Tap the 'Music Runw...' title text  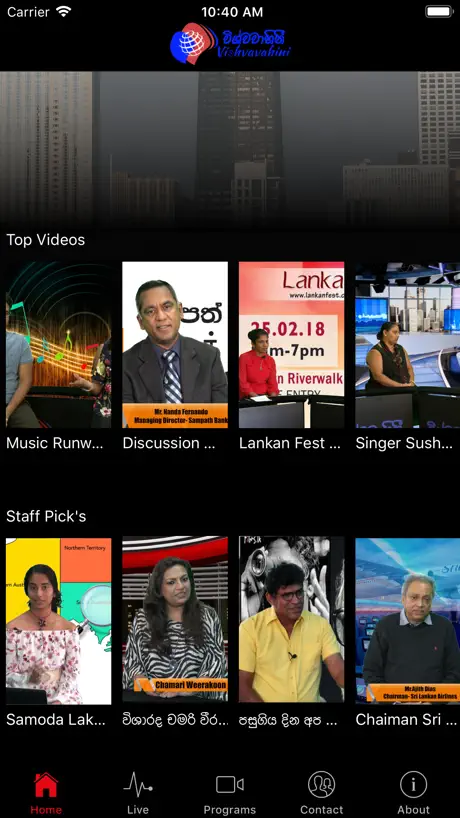(55, 443)
